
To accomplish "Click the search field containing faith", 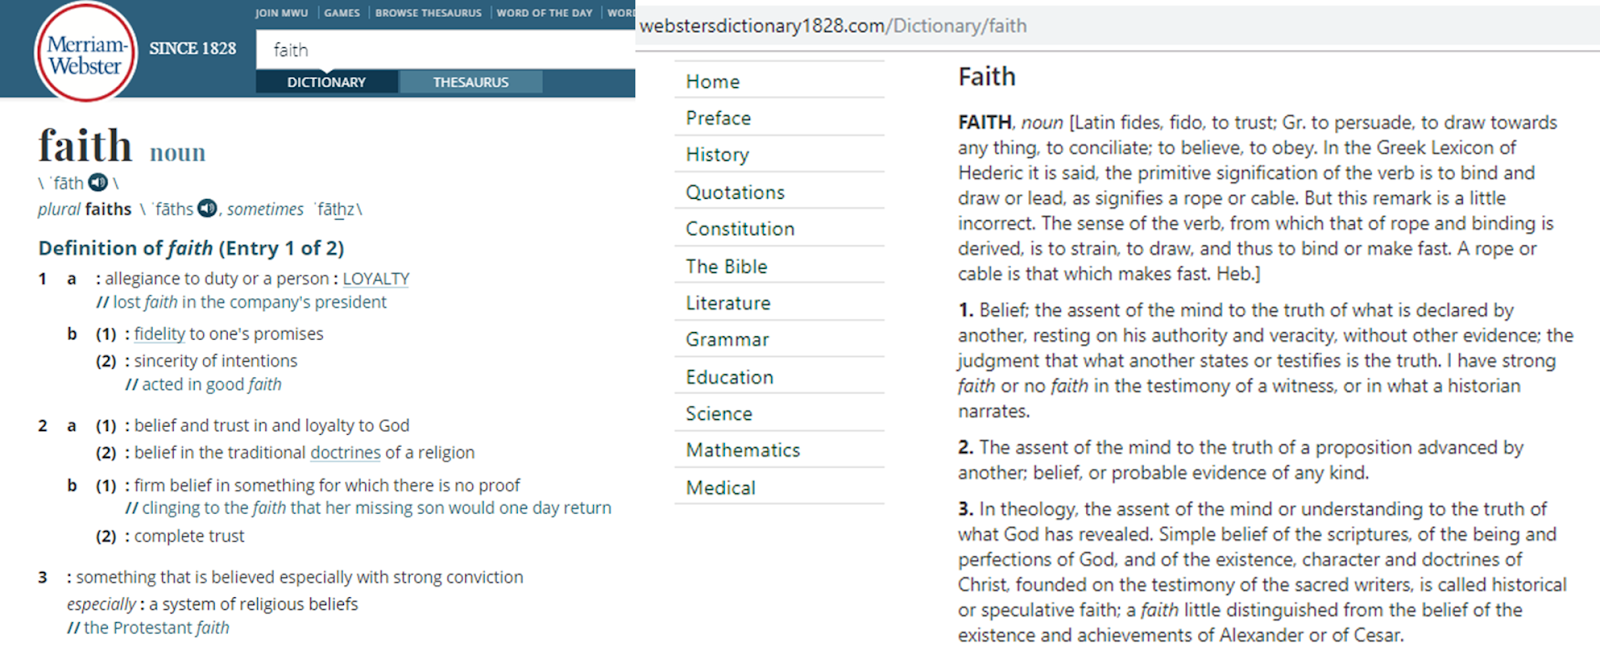I will [x=445, y=49].
